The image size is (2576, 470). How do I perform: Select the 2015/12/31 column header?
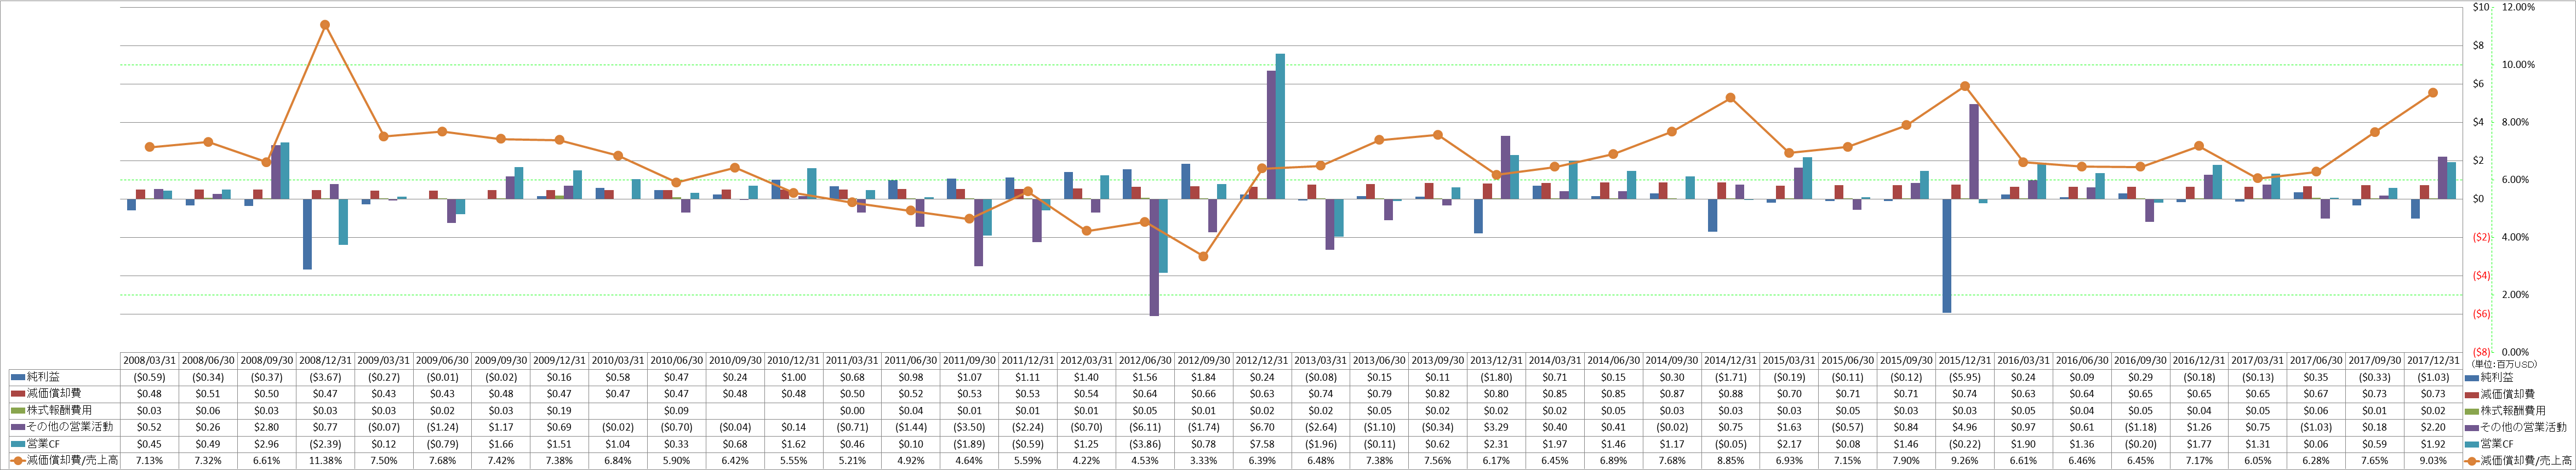1964,360
